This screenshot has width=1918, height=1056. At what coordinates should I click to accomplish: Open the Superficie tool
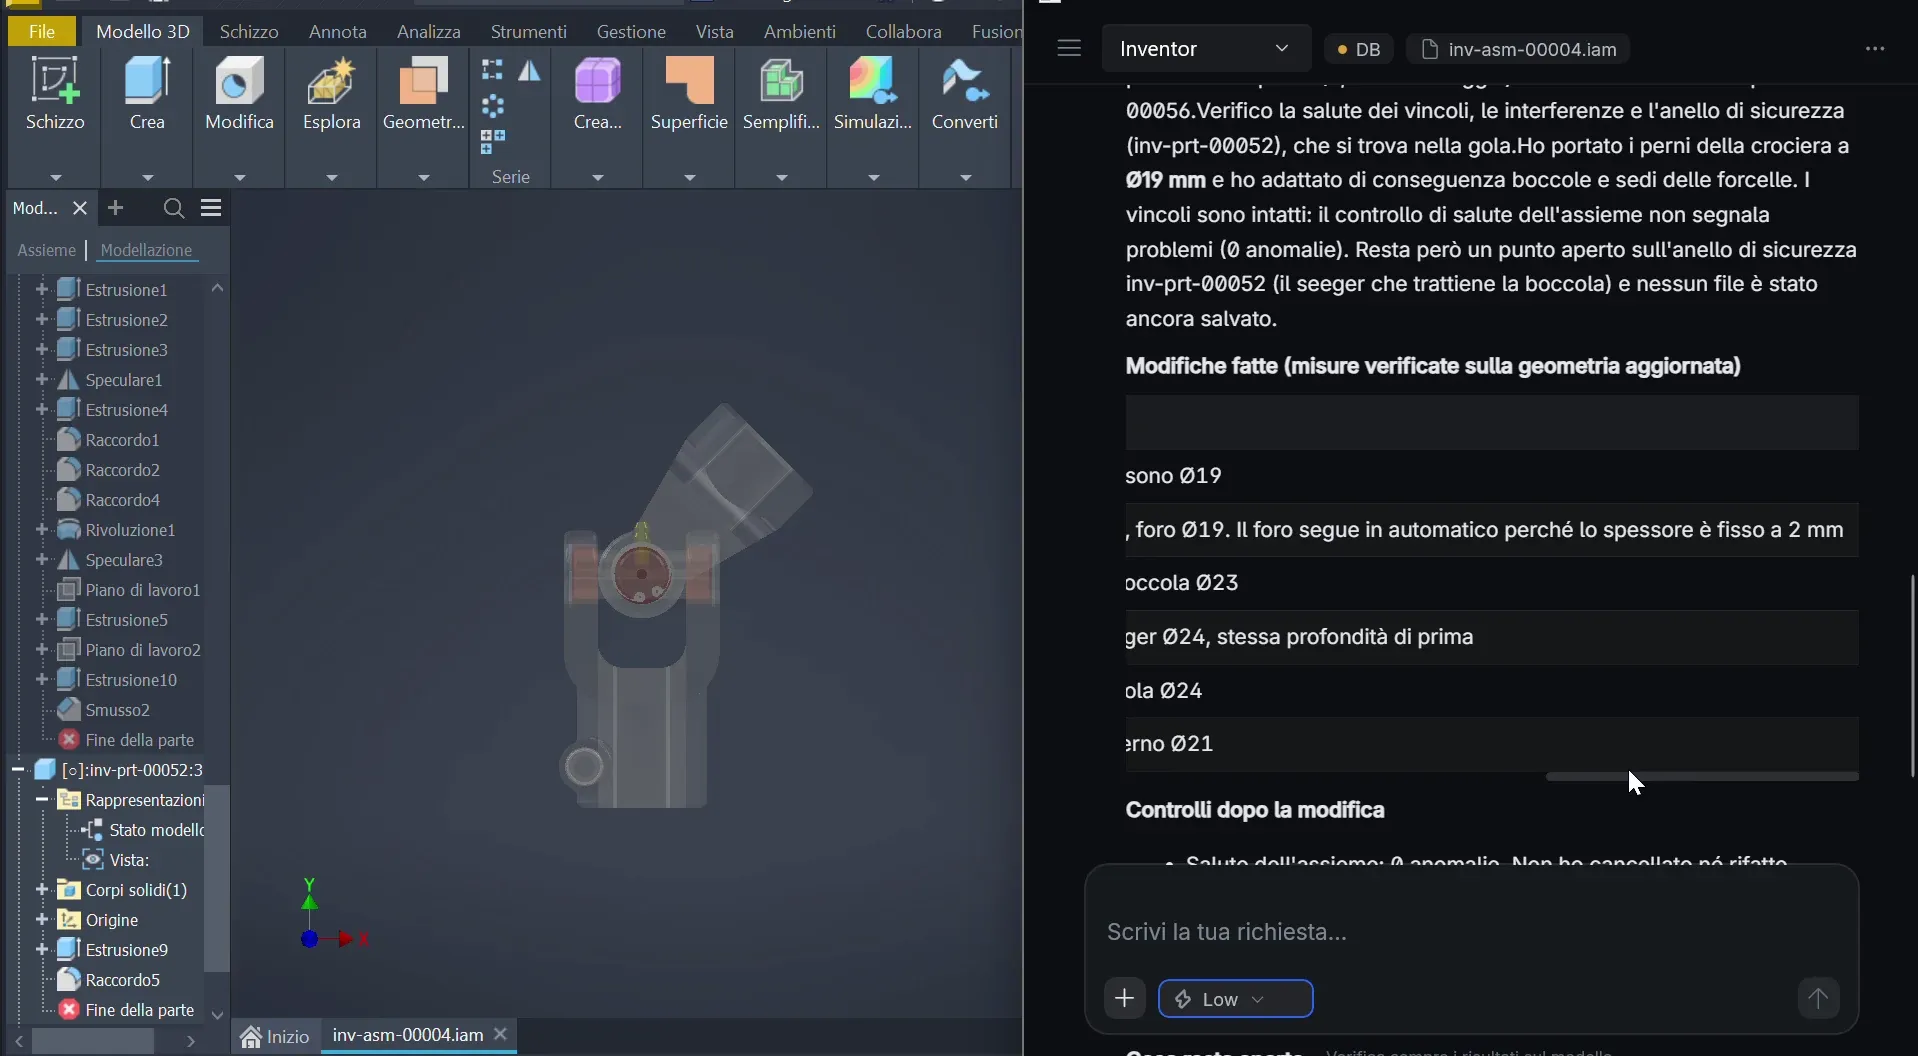tap(689, 94)
